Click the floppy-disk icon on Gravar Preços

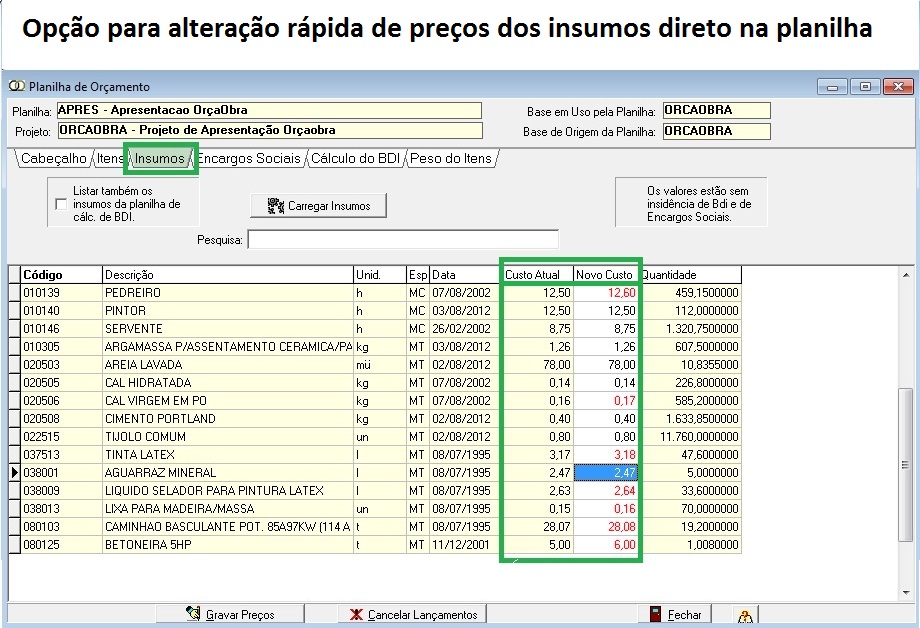pyautogui.click(x=194, y=614)
